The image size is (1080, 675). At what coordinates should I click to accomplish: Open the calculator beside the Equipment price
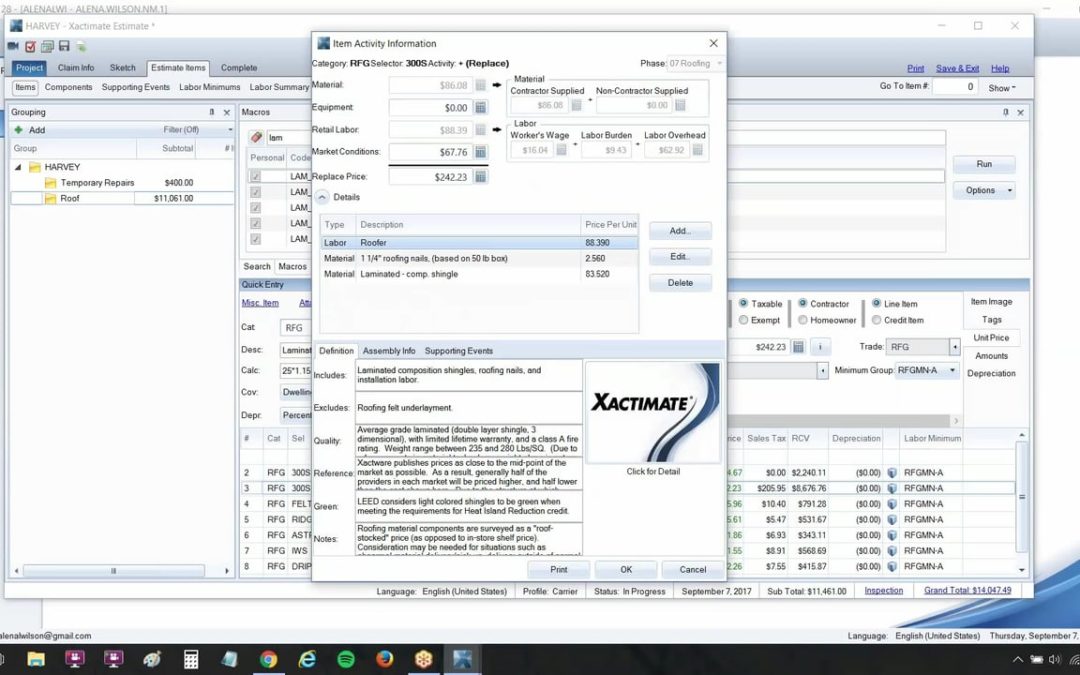480,107
